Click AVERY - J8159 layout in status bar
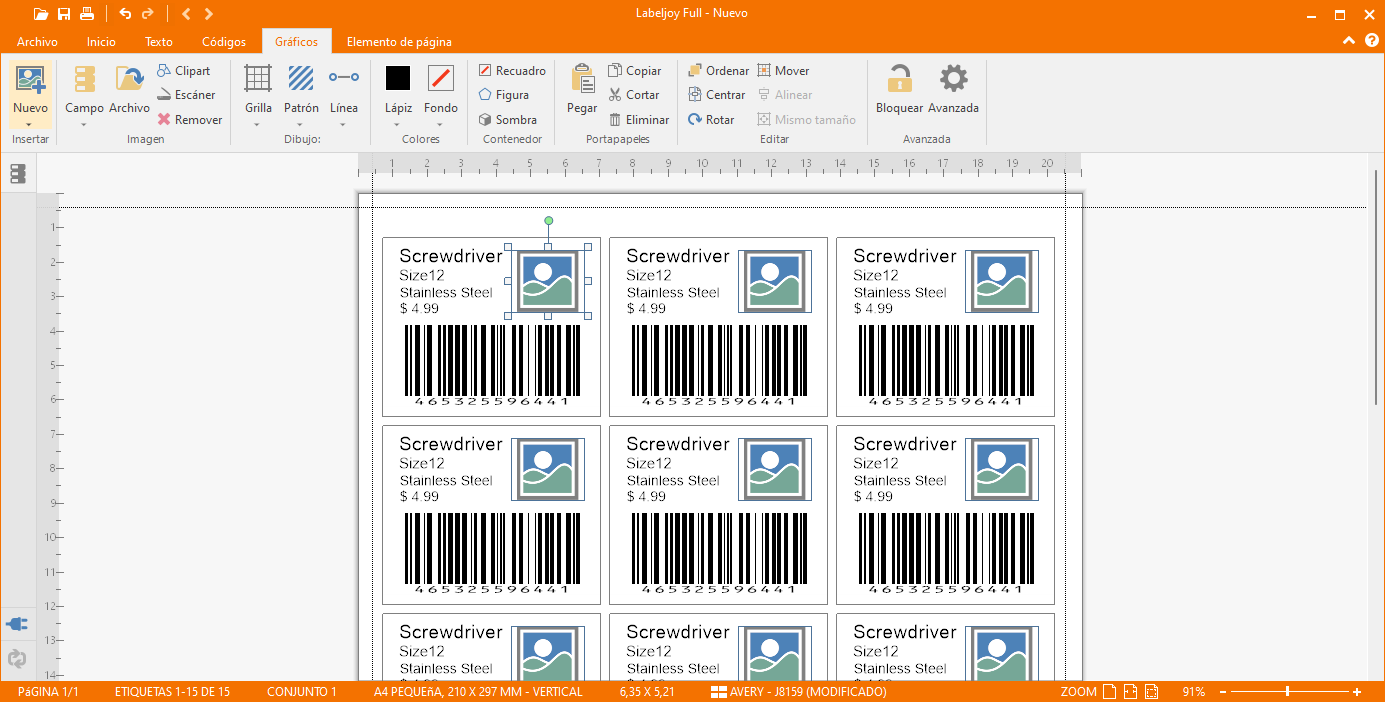The width and height of the screenshot is (1385, 702). [798, 692]
